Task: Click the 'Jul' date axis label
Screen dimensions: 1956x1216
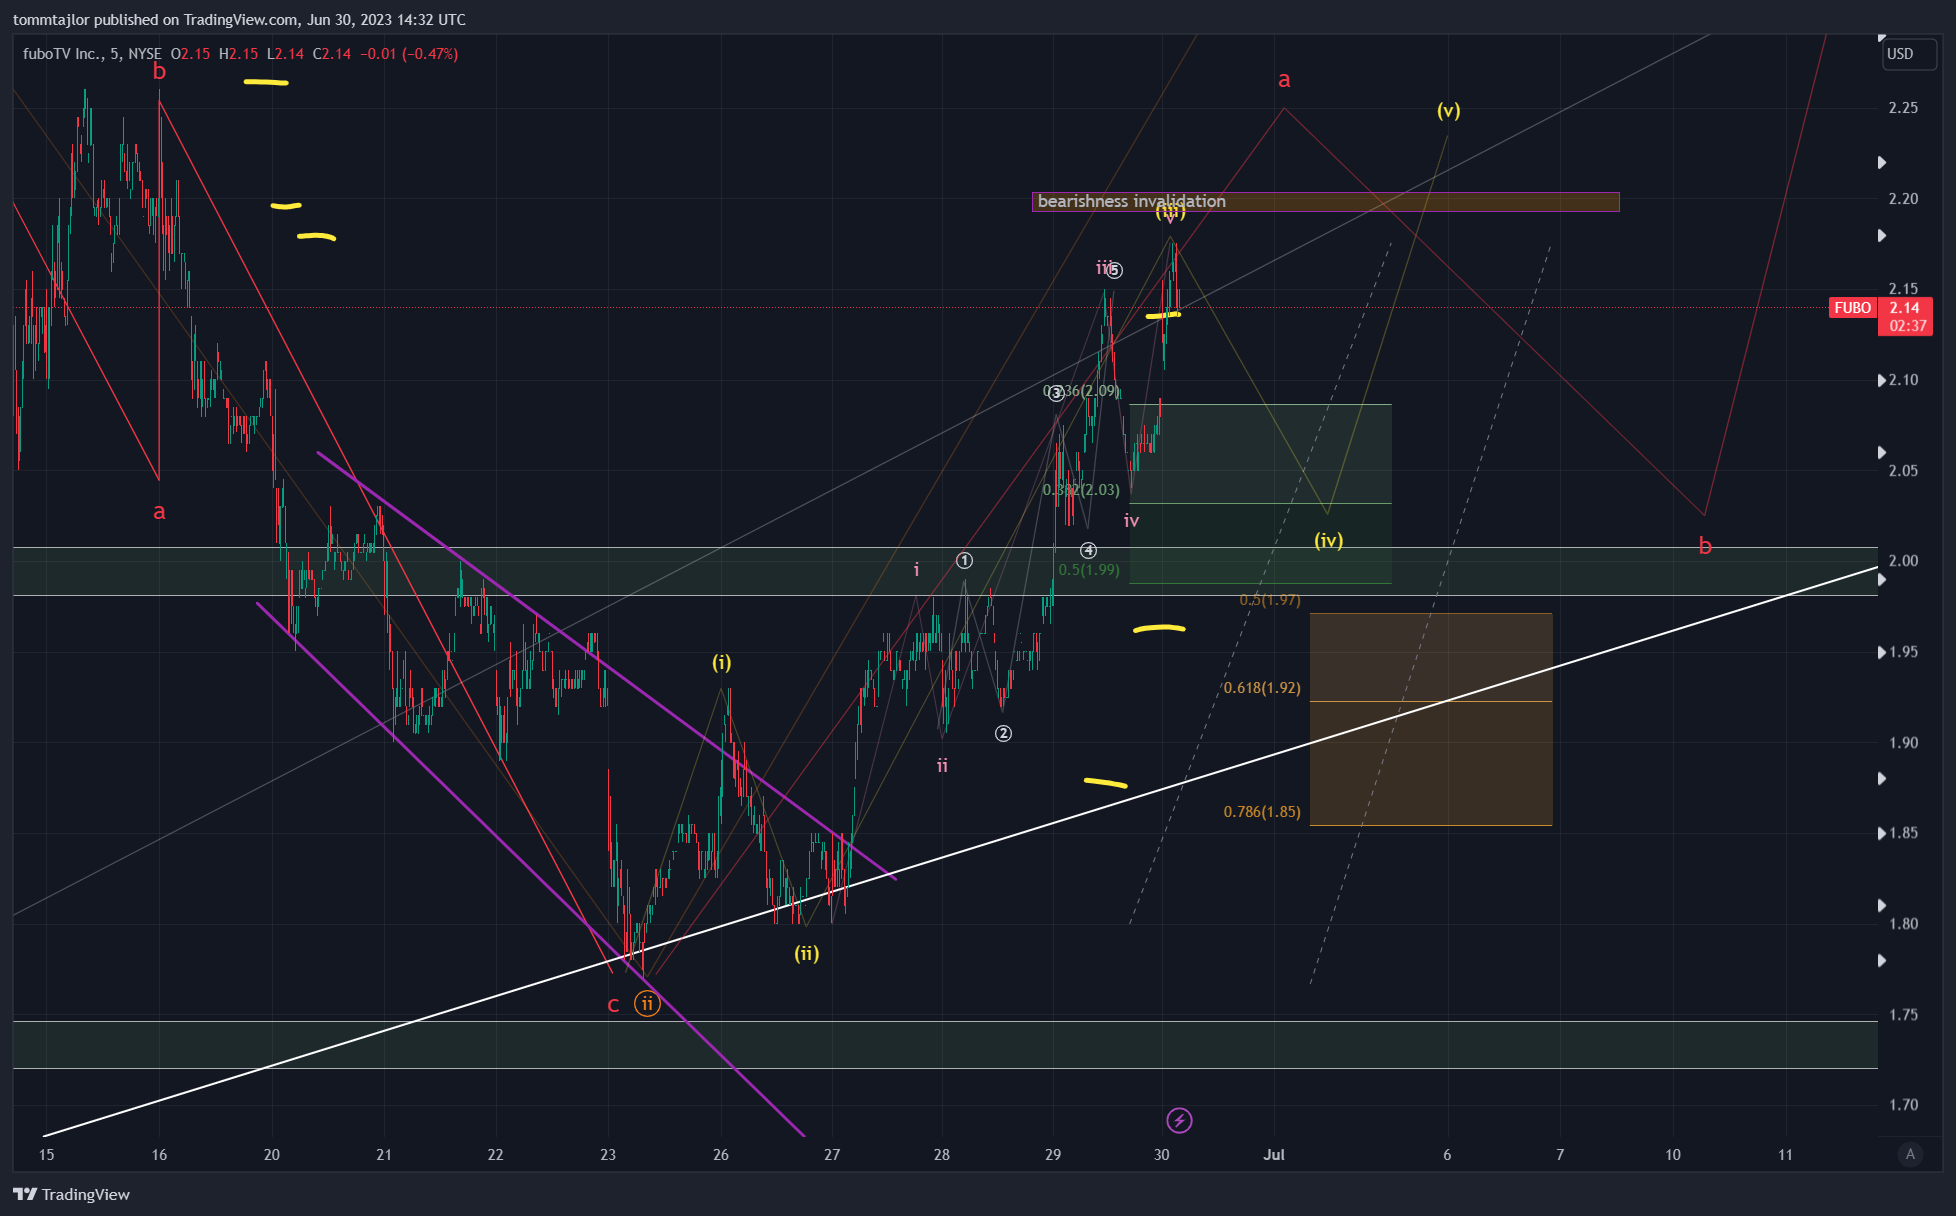Action: (x=1274, y=1155)
